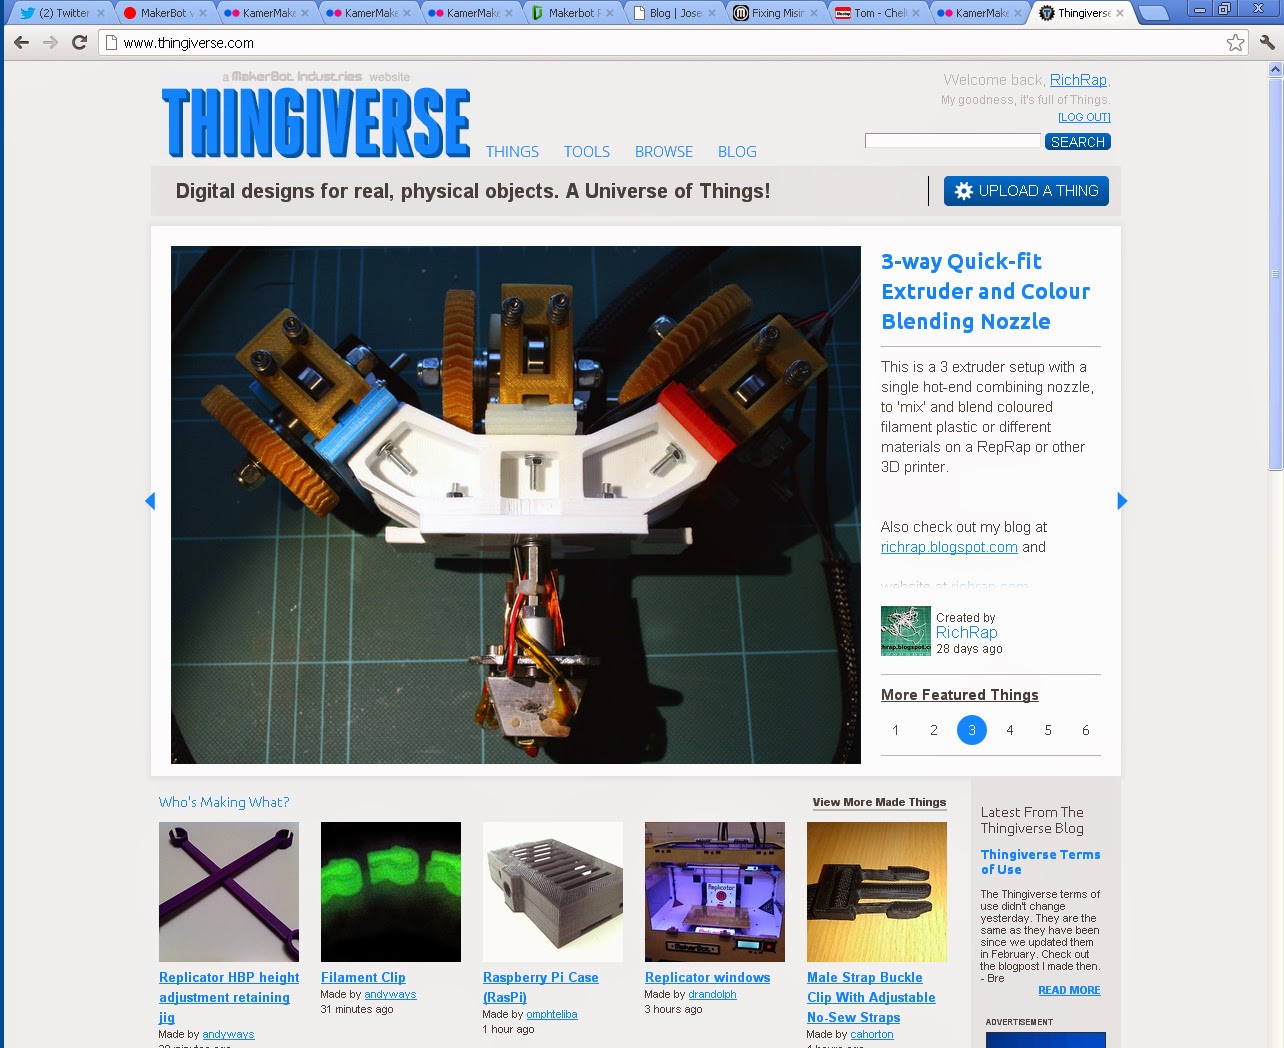Screen dimensions: 1284x1048
Task: Open the Replicator windows thumbnail
Action: [x=715, y=892]
